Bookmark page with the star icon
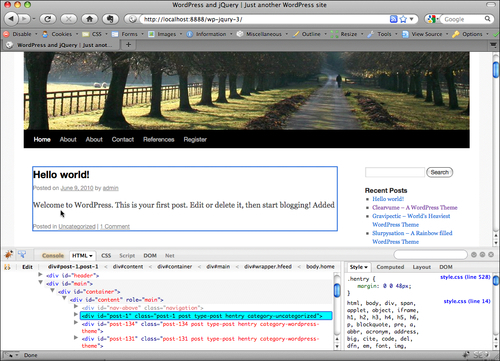Viewport: 500px width, 361px height. pos(403,19)
